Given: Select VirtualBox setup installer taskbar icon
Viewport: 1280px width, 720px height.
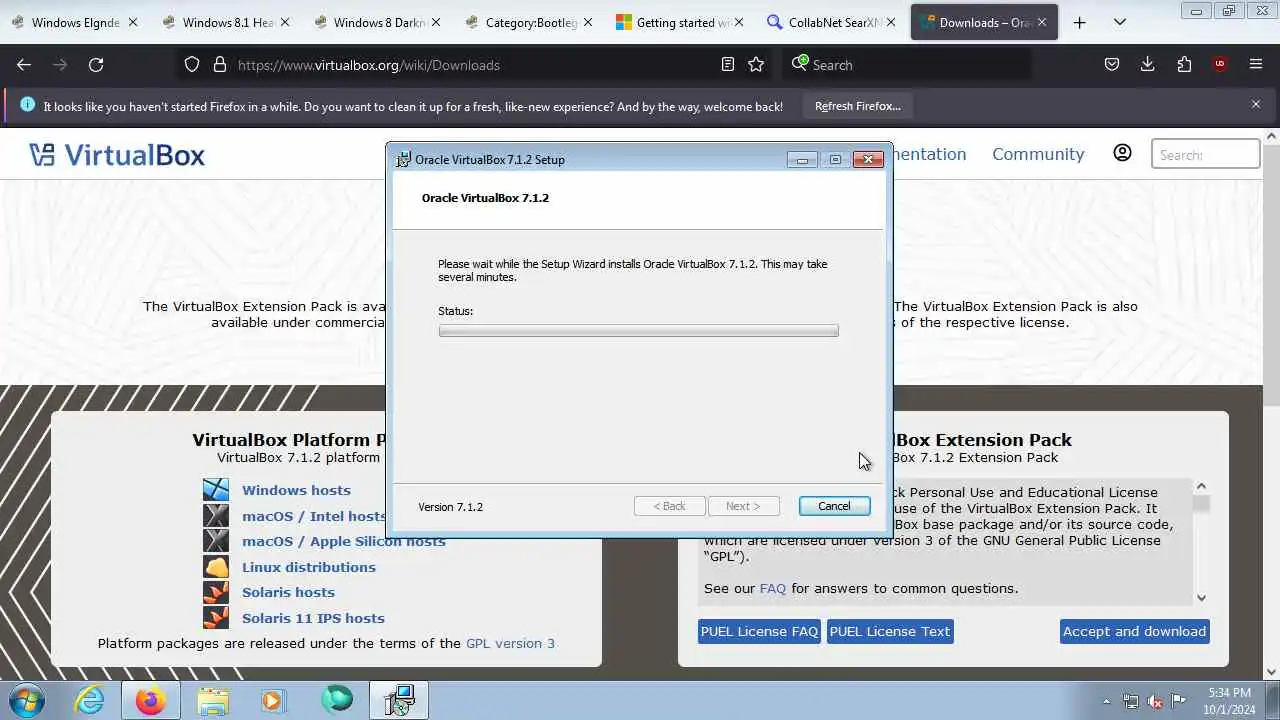Looking at the screenshot, I should pos(399,700).
